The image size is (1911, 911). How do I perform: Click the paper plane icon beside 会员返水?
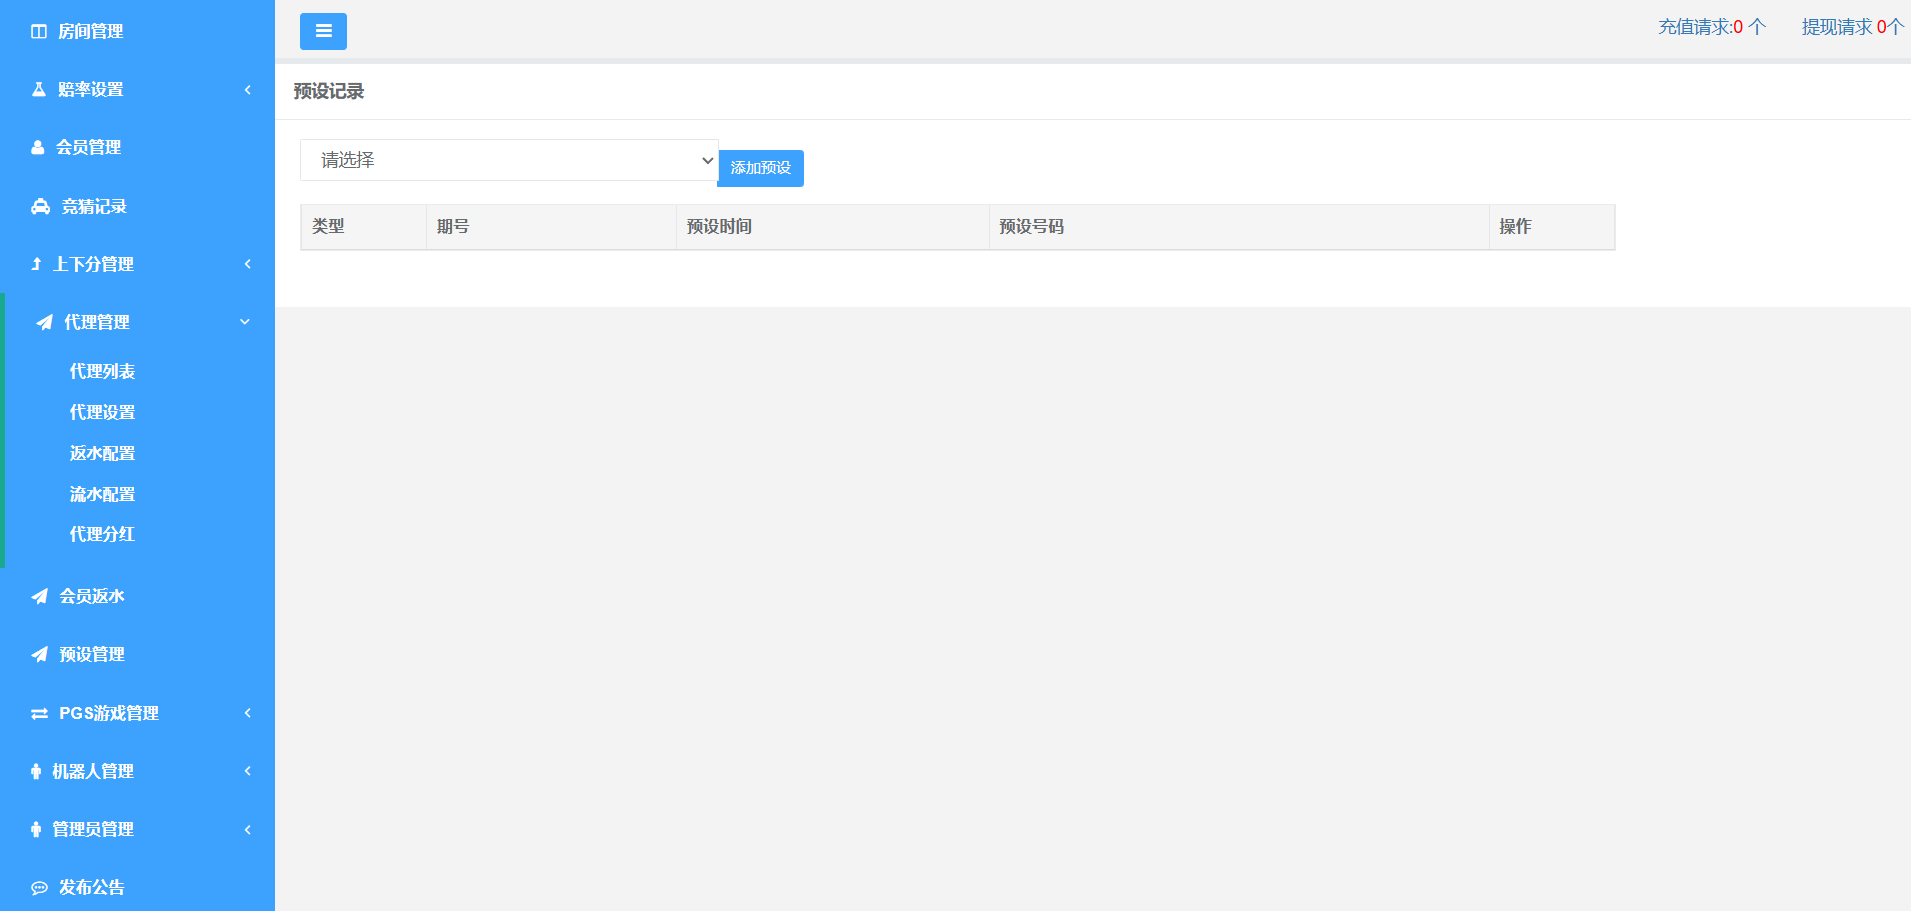40,597
